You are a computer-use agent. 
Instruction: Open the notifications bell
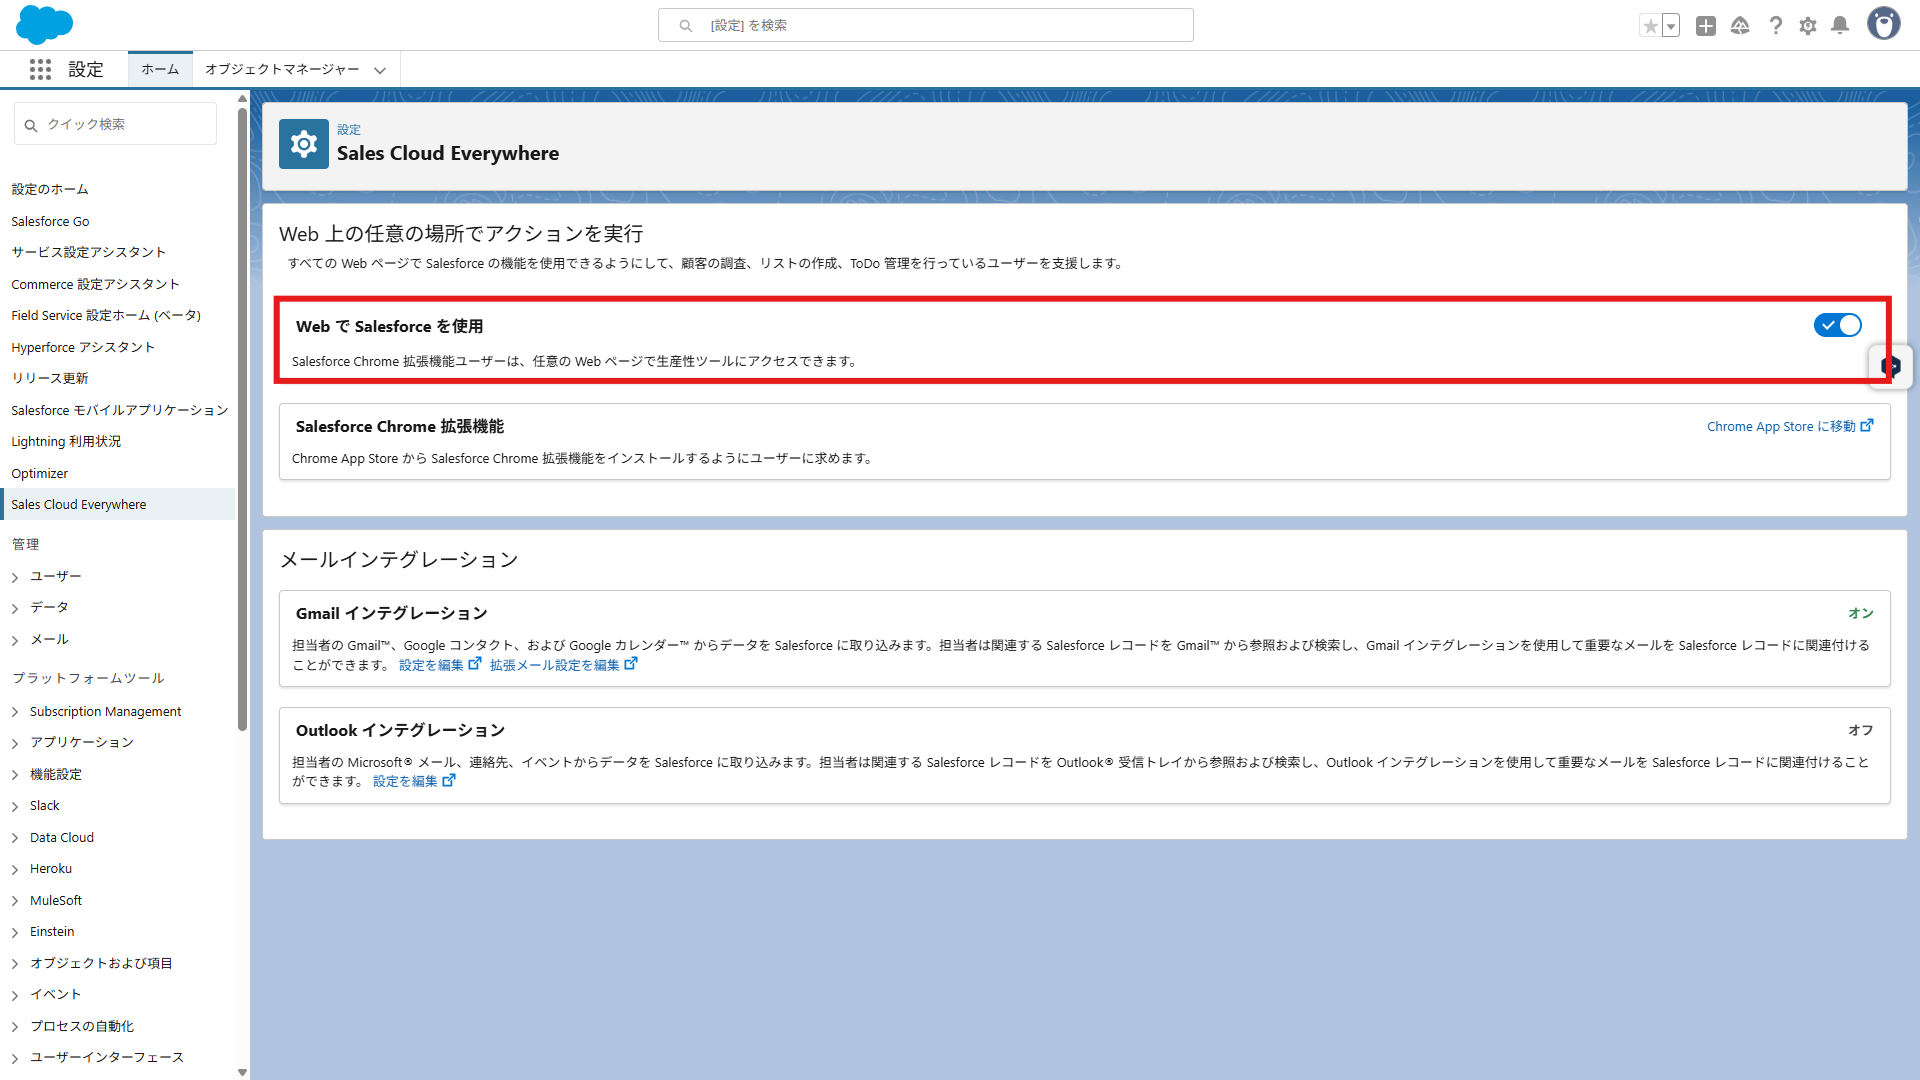pos(1840,26)
